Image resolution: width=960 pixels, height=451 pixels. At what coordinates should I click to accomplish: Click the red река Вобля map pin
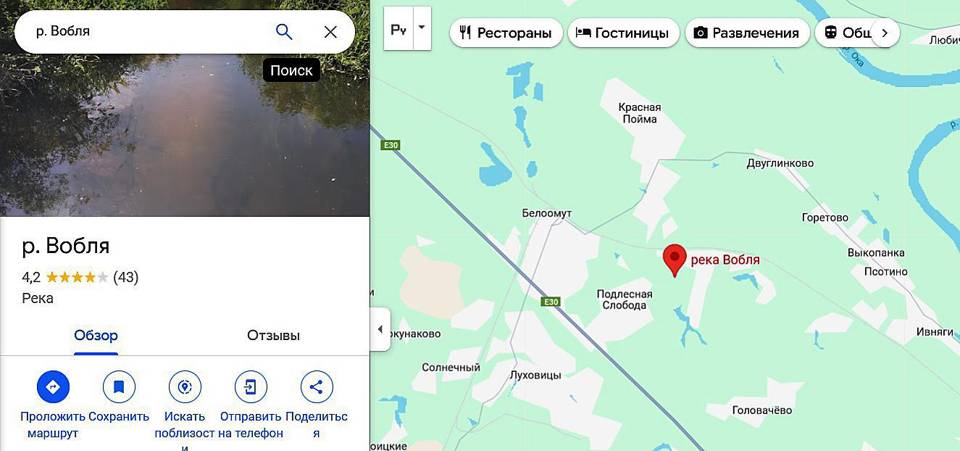pos(675,260)
